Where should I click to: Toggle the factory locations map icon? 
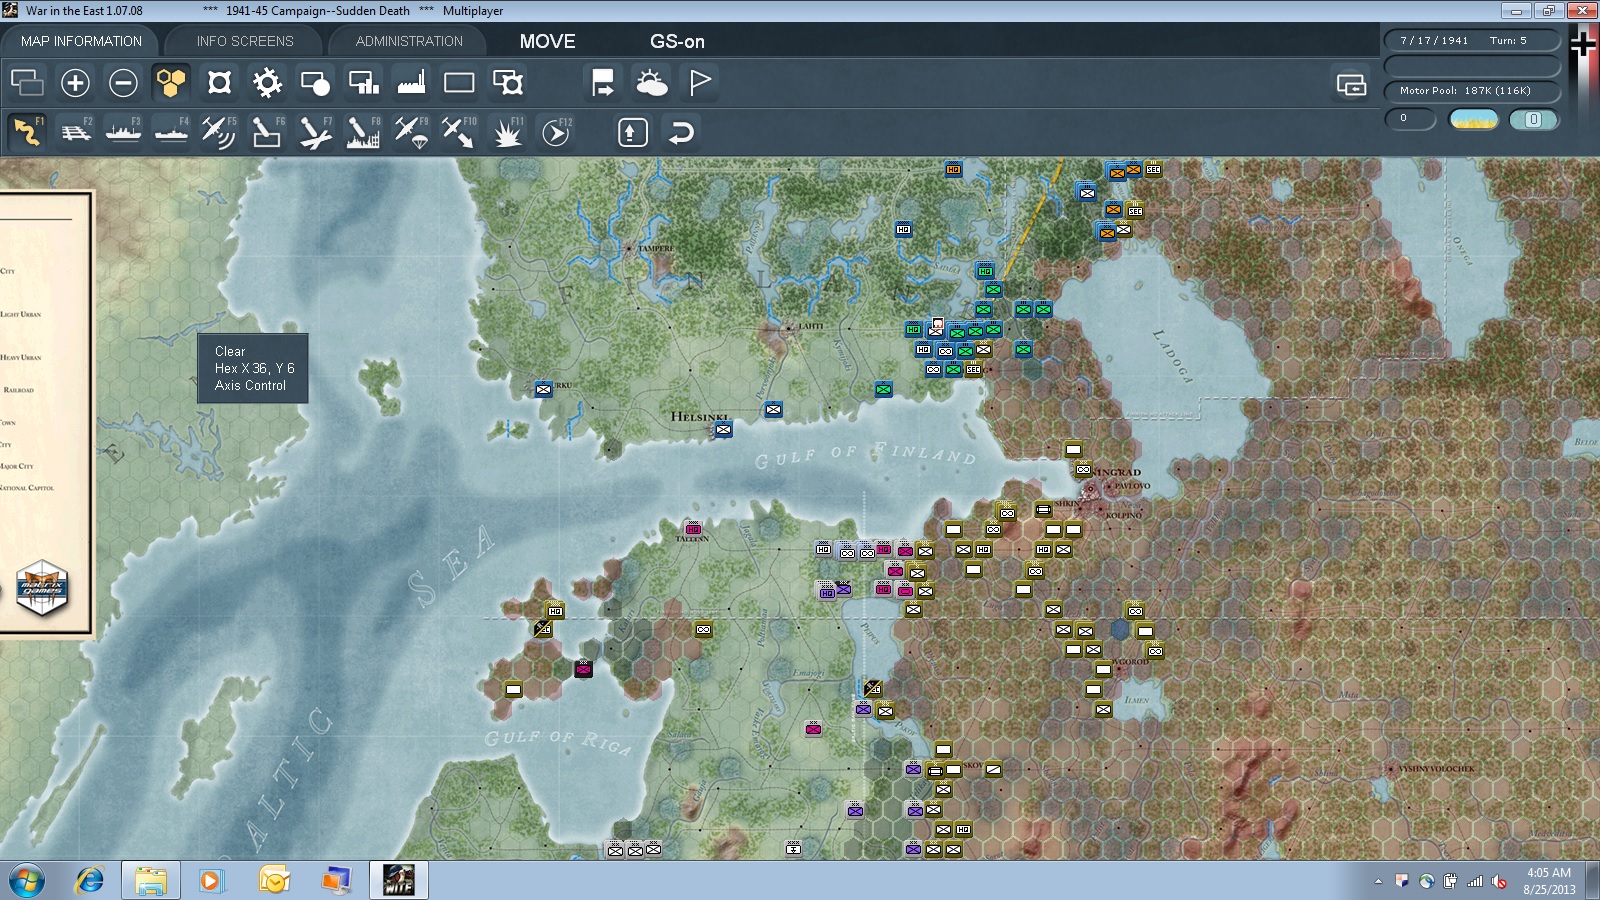411,83
